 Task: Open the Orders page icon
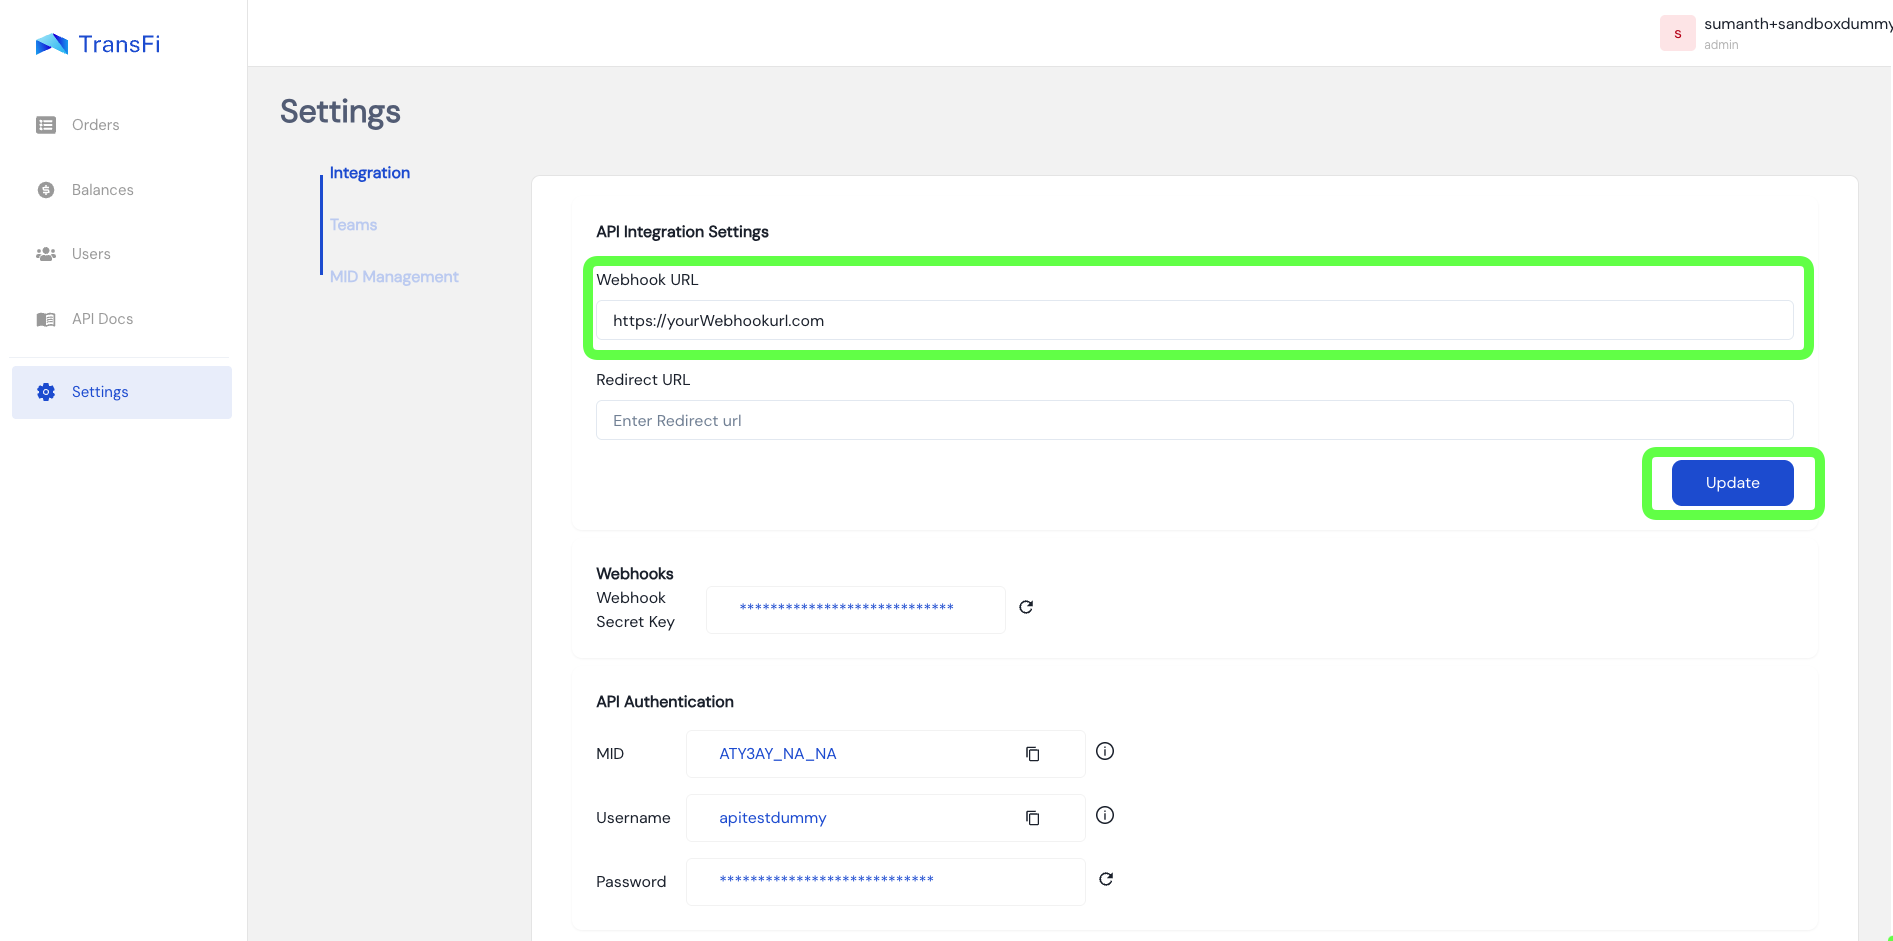tap(46, 125)
